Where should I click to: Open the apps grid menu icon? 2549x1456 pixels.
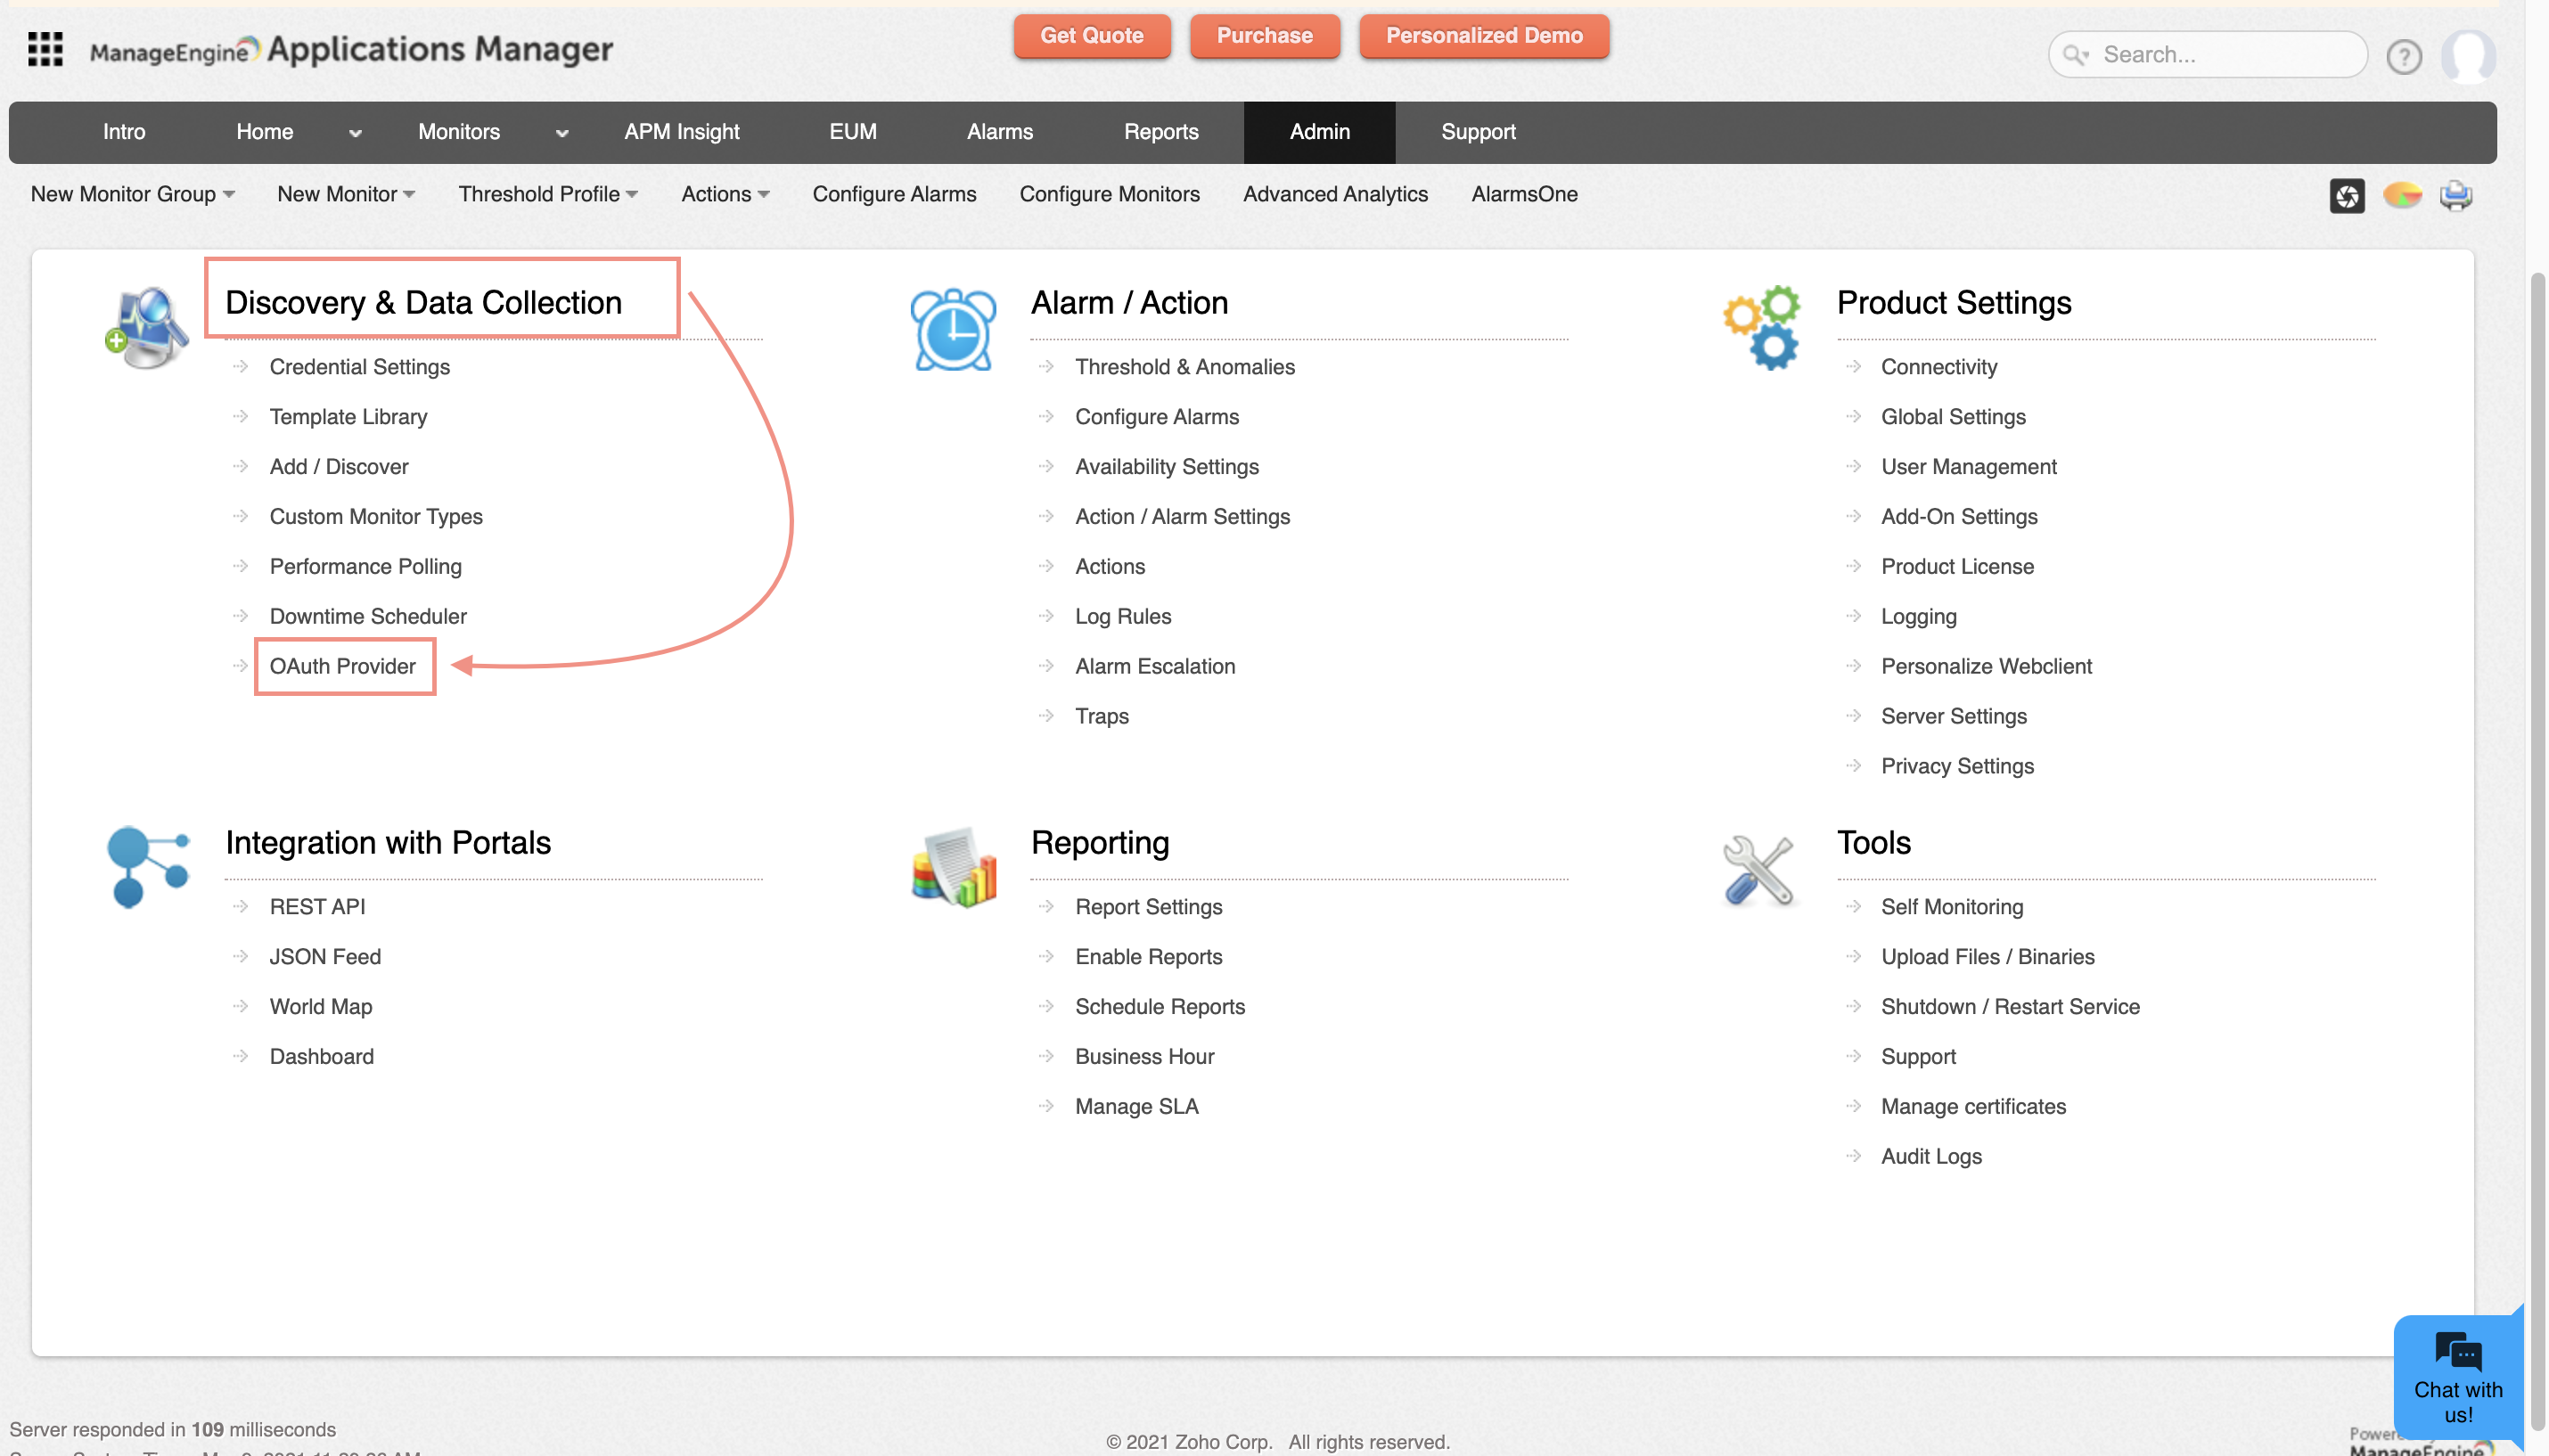tap(45, 49)
